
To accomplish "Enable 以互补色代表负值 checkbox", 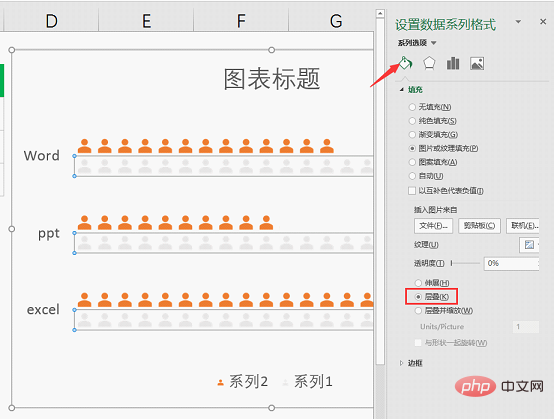I will click(412, 191).
